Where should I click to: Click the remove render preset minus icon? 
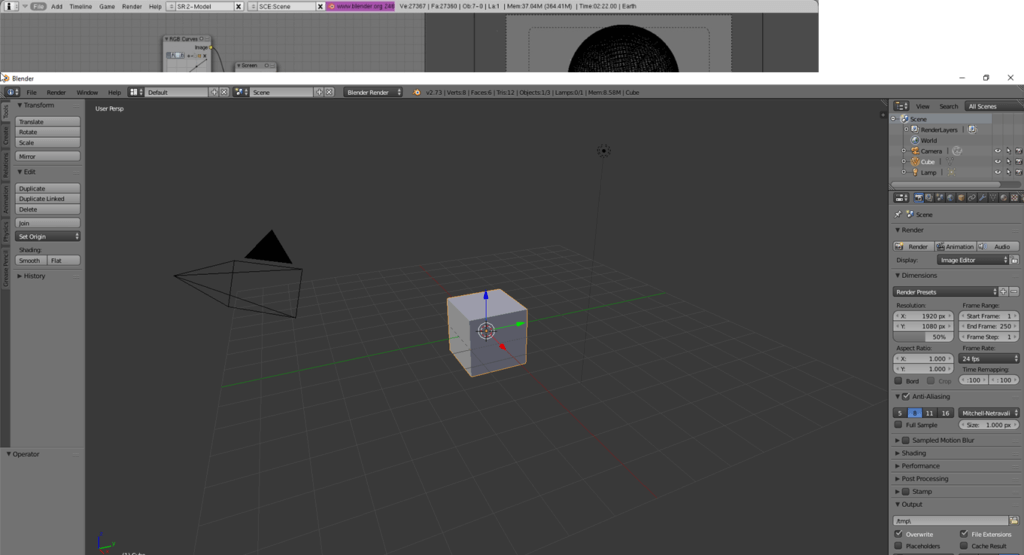point(1014,292)
